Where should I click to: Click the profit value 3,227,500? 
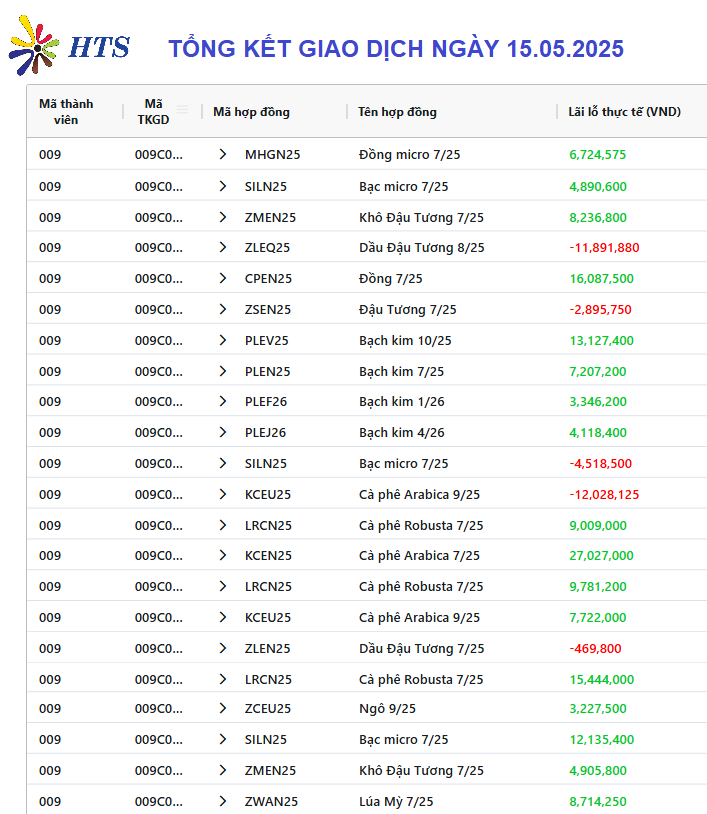(598, 709)
